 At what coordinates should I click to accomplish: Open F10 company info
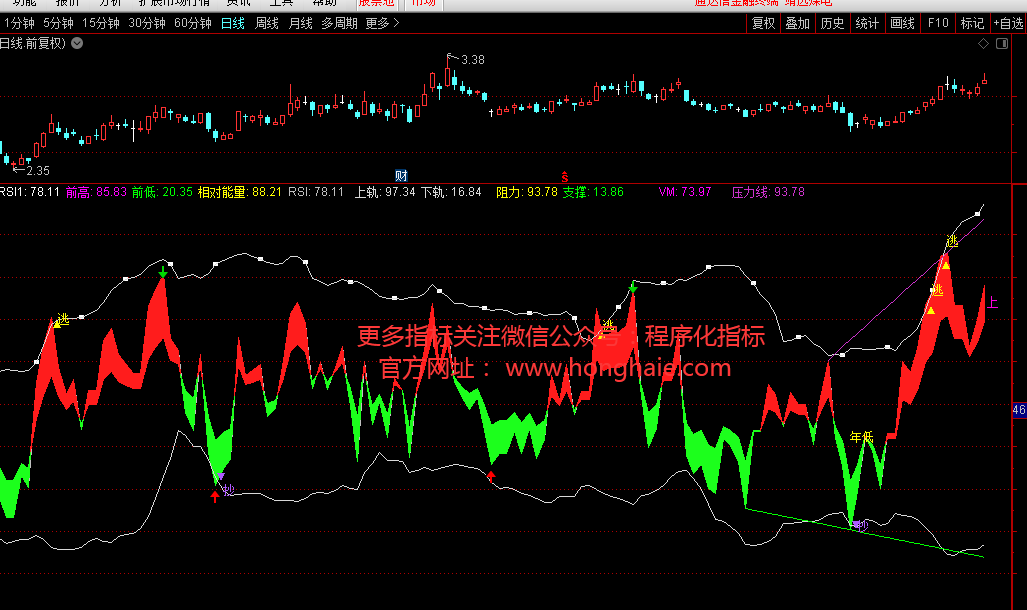pos(937,23)
